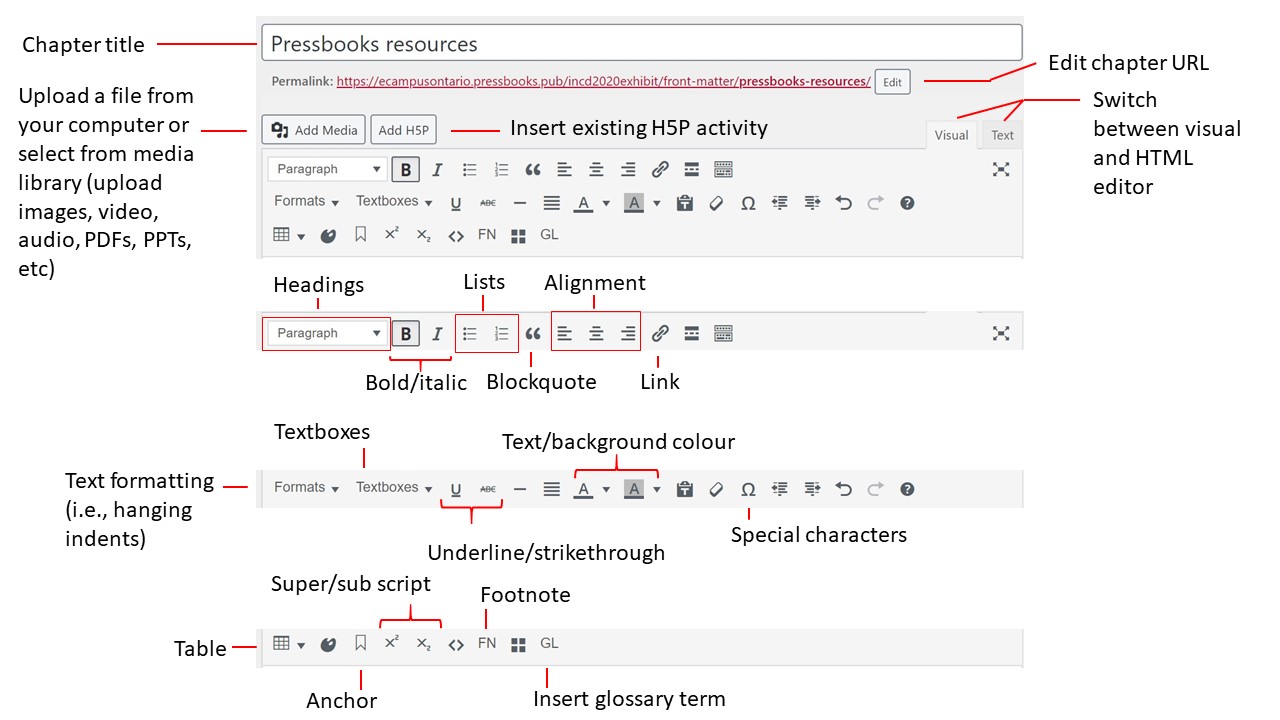Click Underline in main editor second row
1280x720 pixels.
point(456,203)
